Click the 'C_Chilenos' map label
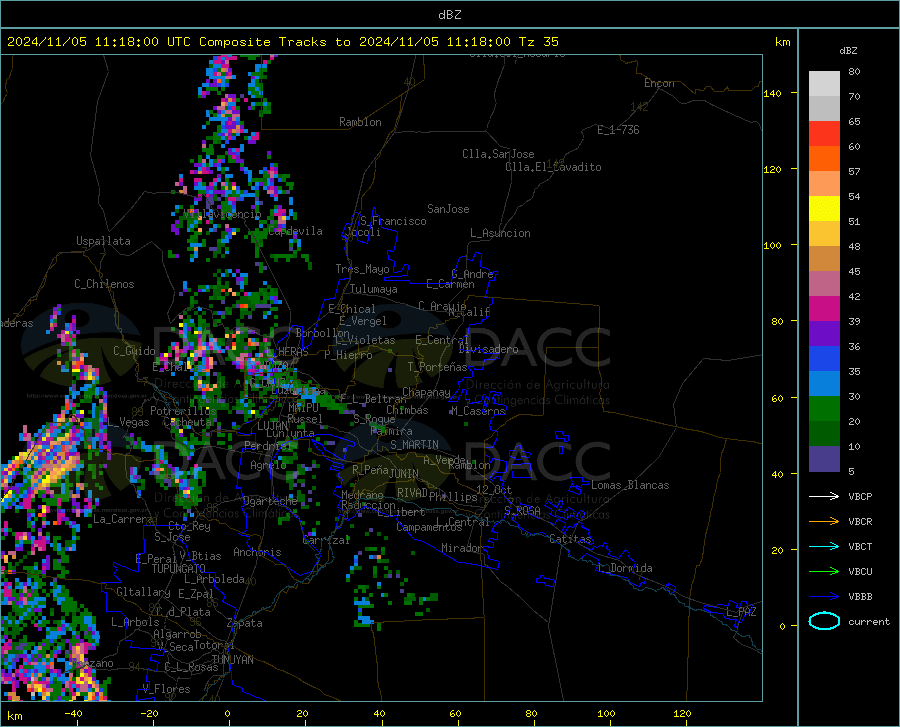The height and width of the screenshot is (727, 900). [104, 284]
